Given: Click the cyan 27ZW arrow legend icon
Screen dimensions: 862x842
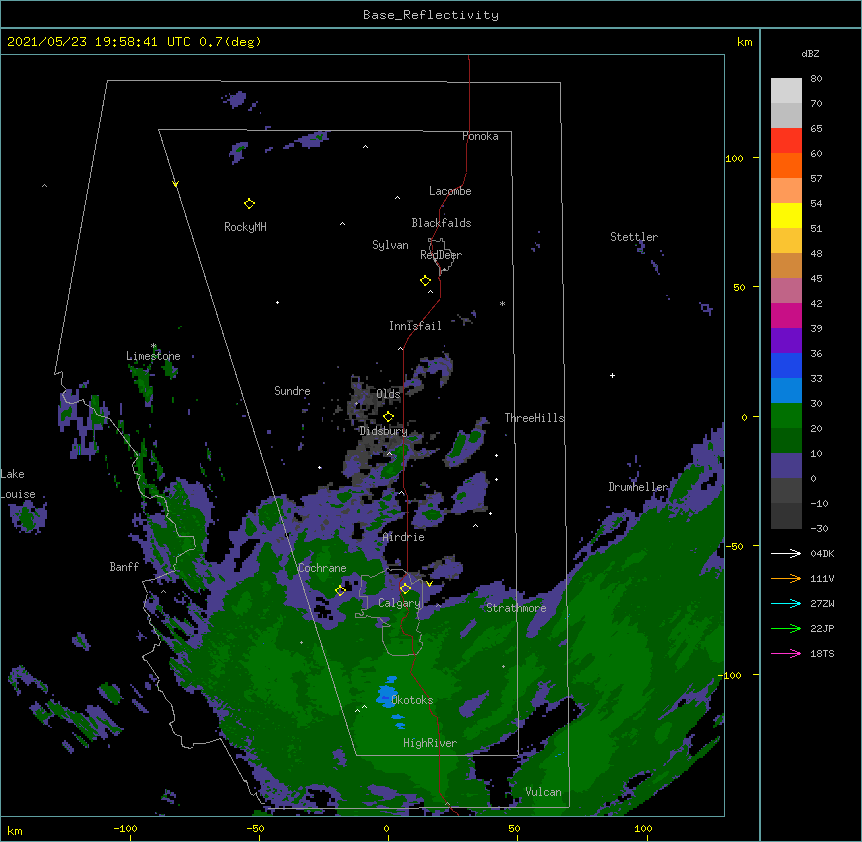Looking at the screenshot, I should point(786,603).
